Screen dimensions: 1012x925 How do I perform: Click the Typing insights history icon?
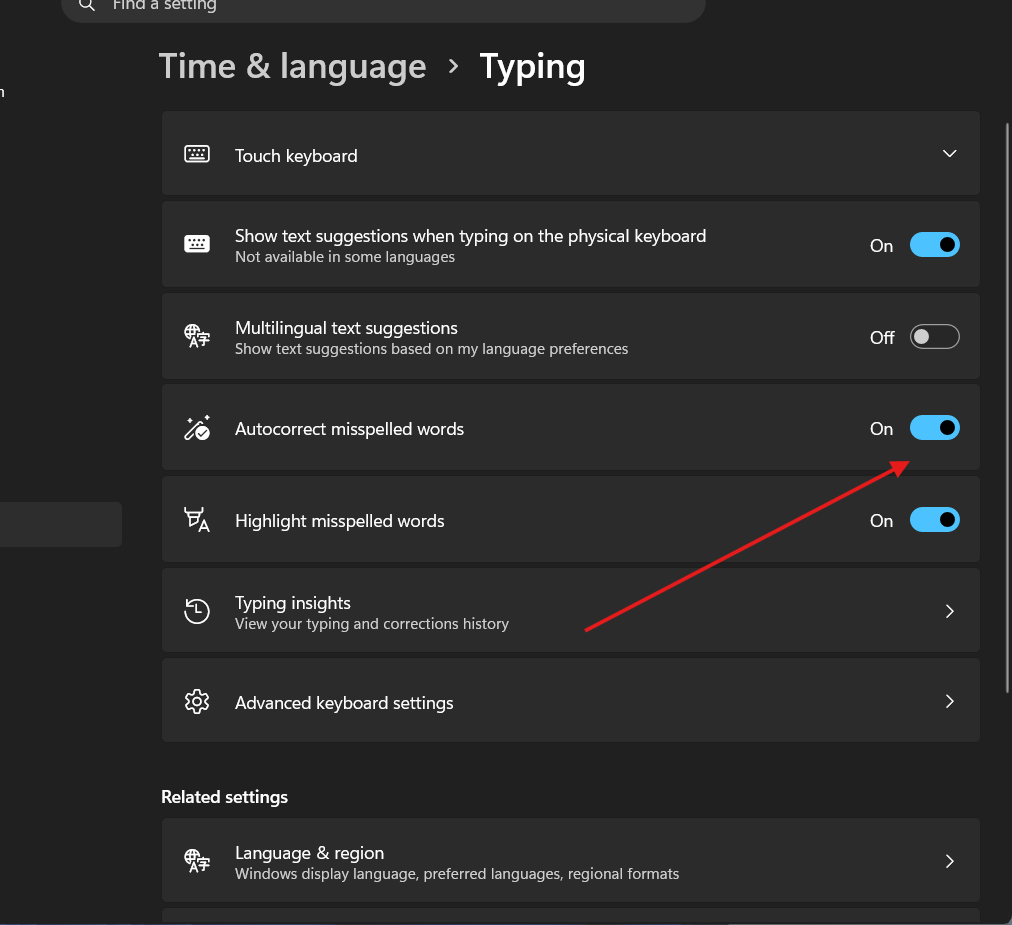point(197,611)
